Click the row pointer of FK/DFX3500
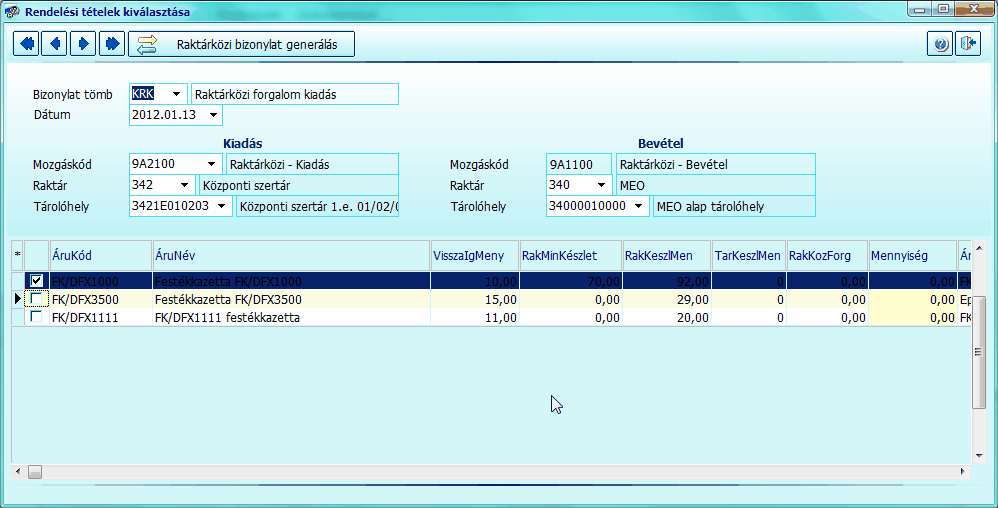The height and width of the screenshot is (508, 998). tap(18, 299)
